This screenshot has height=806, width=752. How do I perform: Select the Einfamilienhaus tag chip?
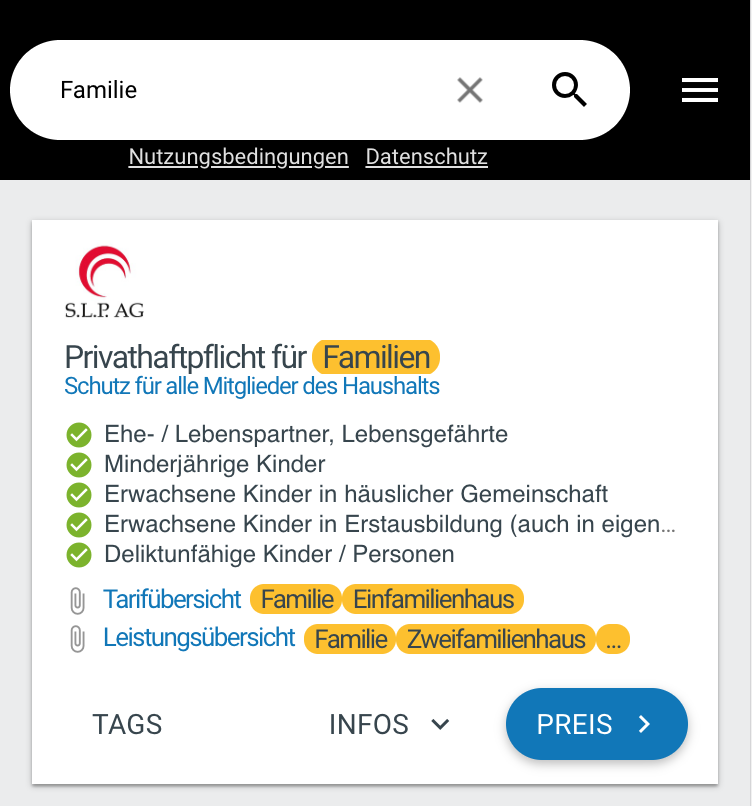tap(433, 599)
